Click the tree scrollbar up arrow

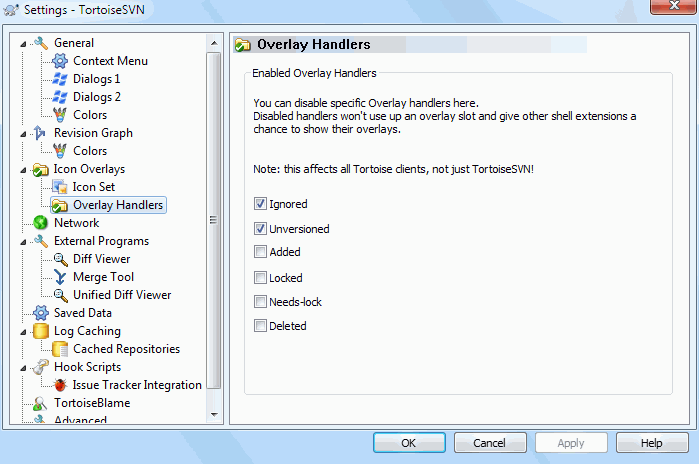214,43
